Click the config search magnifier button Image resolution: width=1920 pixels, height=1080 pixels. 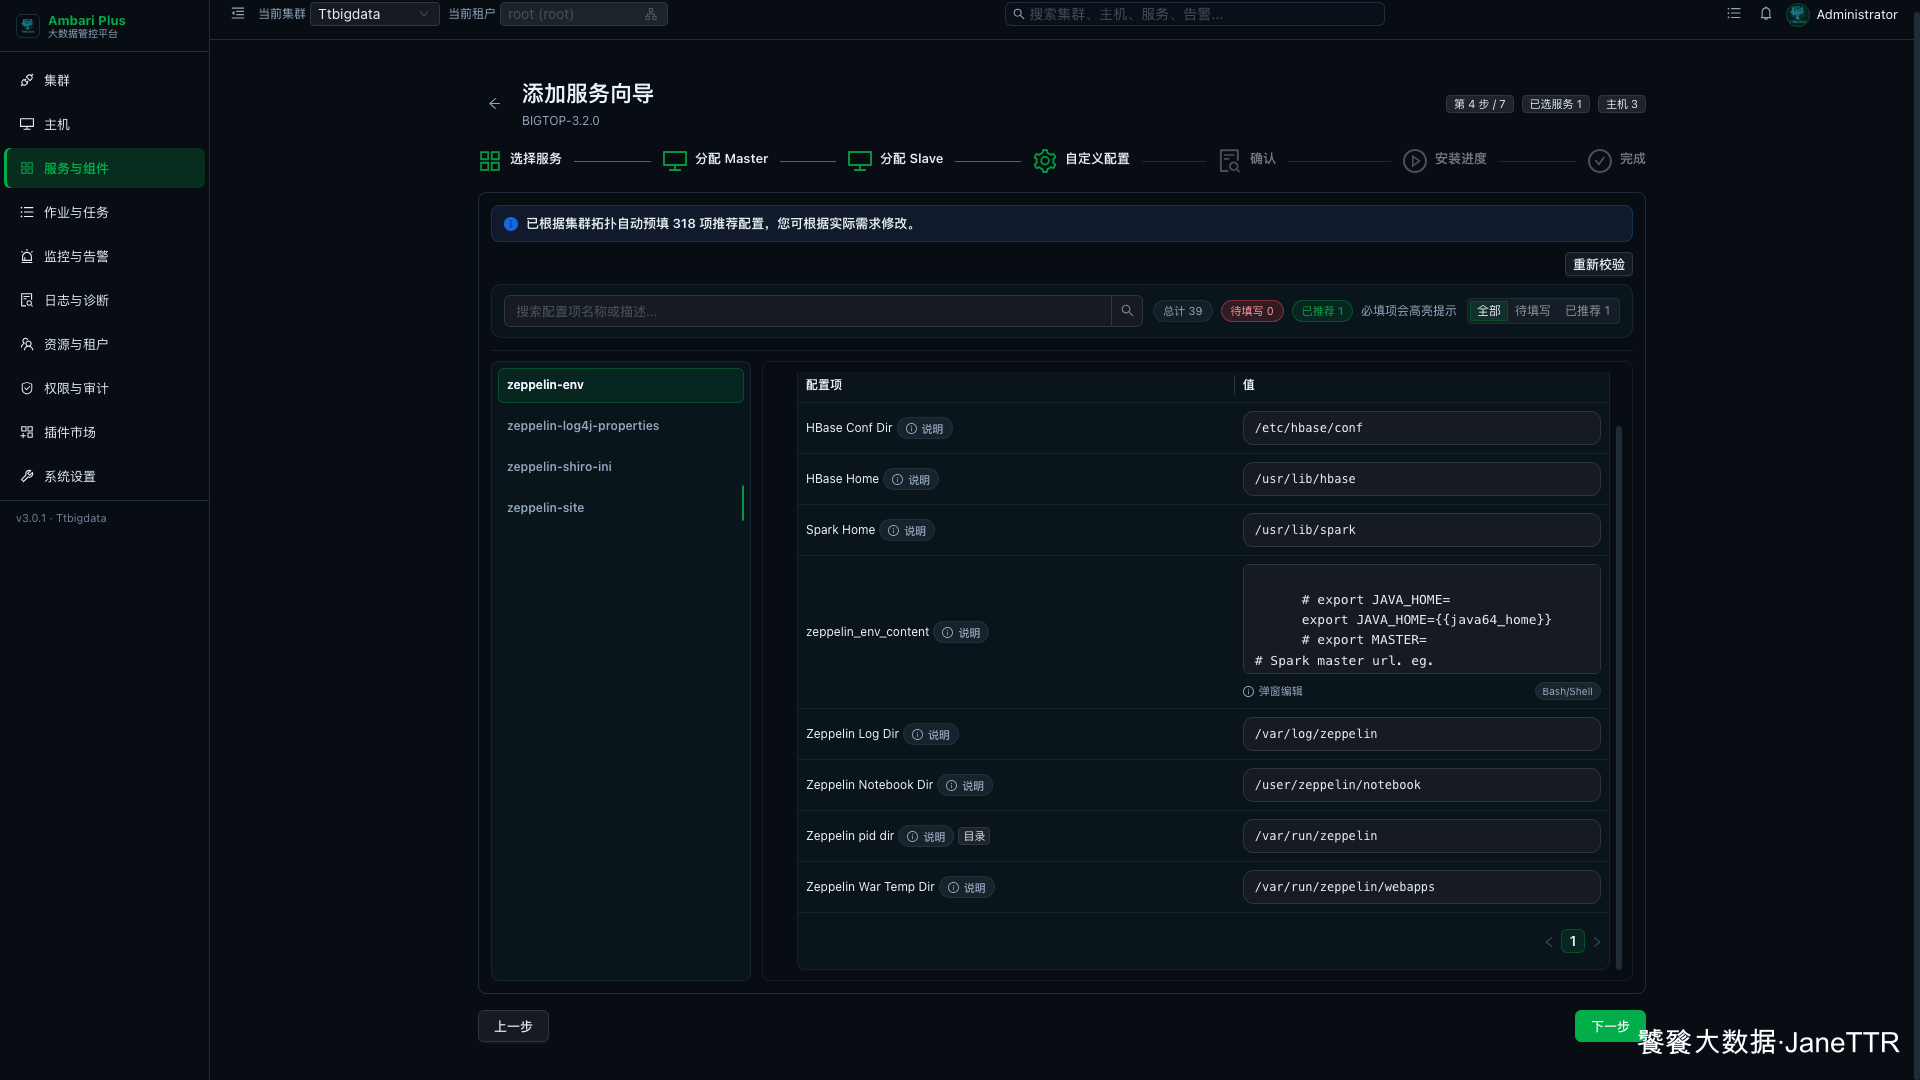point(1127,311)
